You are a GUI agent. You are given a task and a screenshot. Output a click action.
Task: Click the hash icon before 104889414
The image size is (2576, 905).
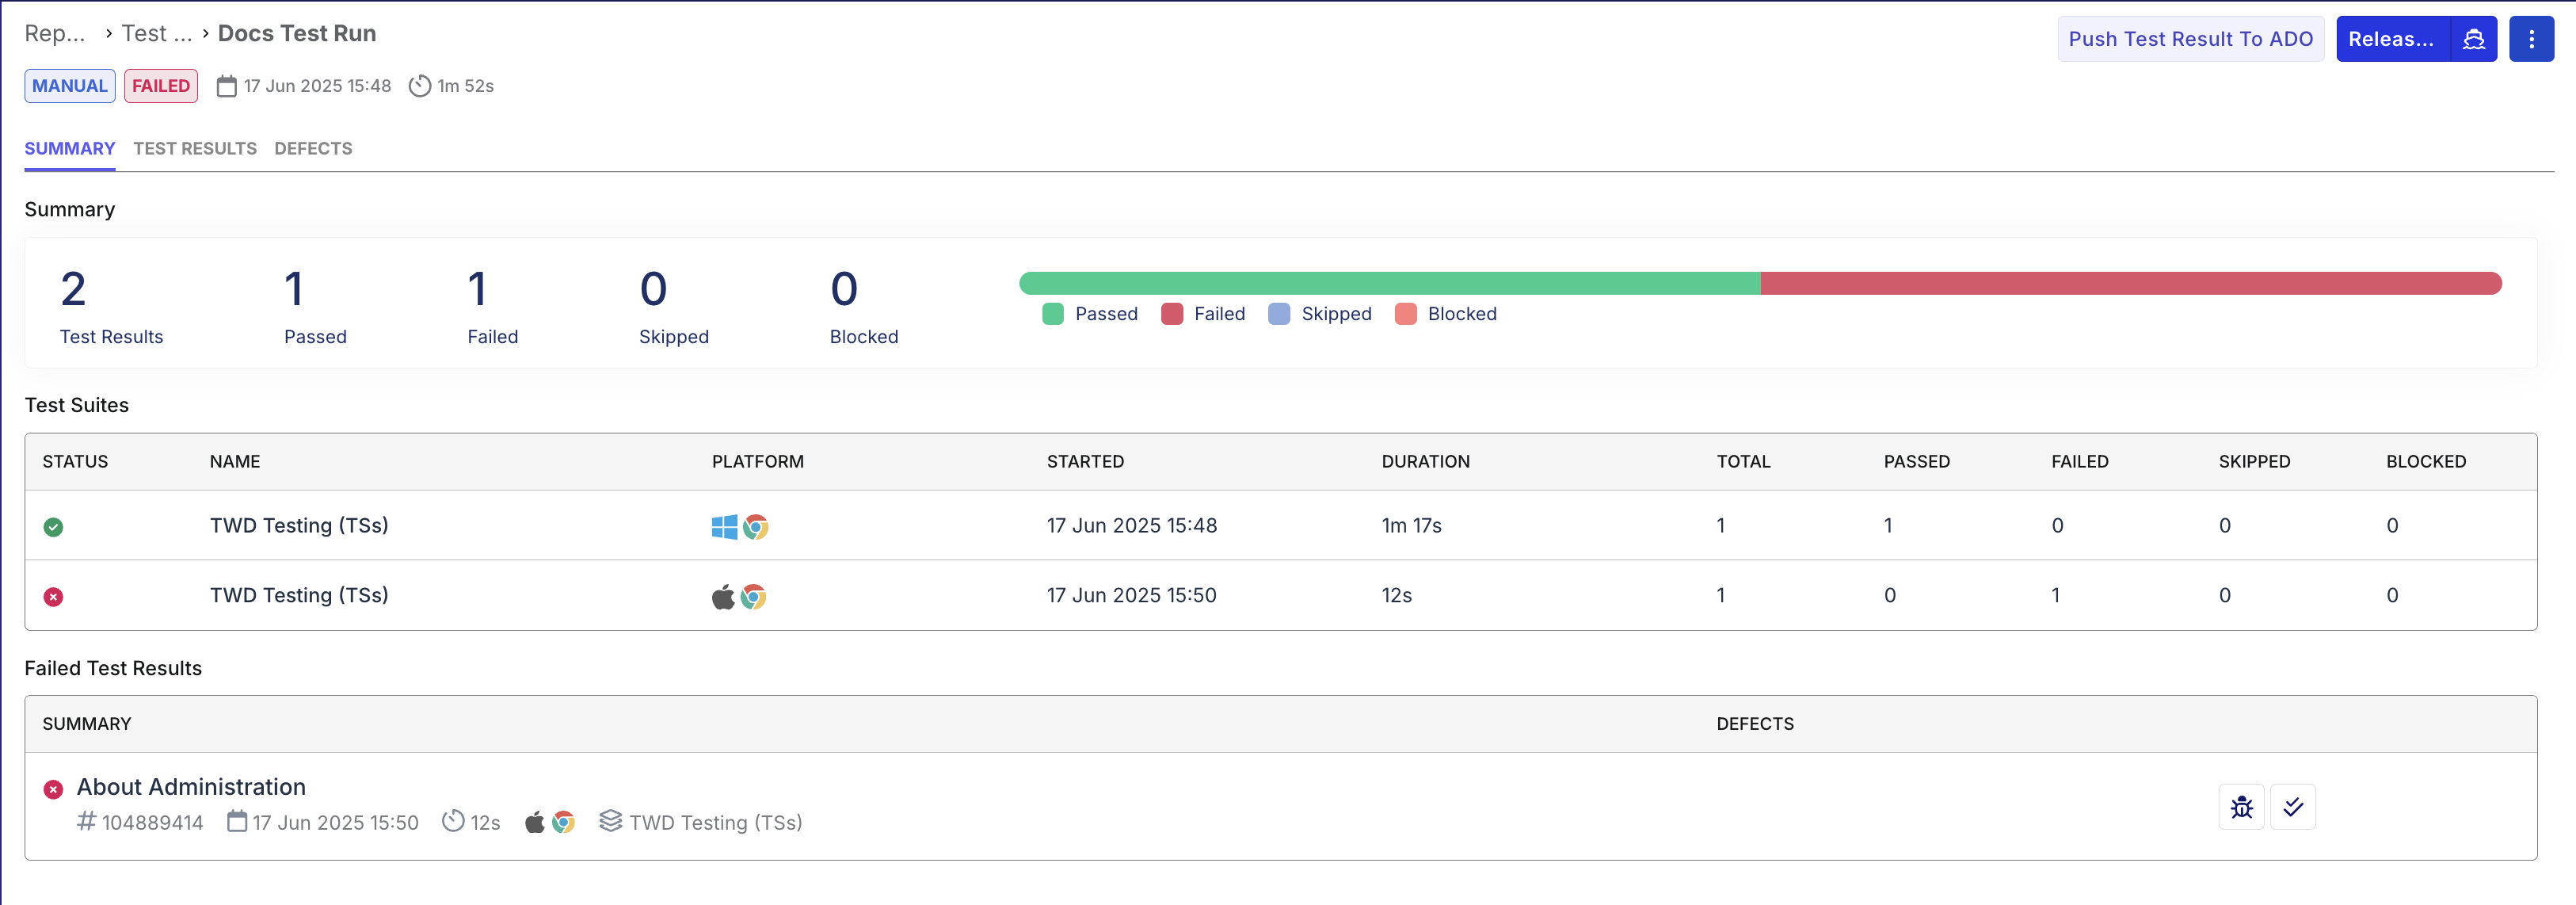87,821
